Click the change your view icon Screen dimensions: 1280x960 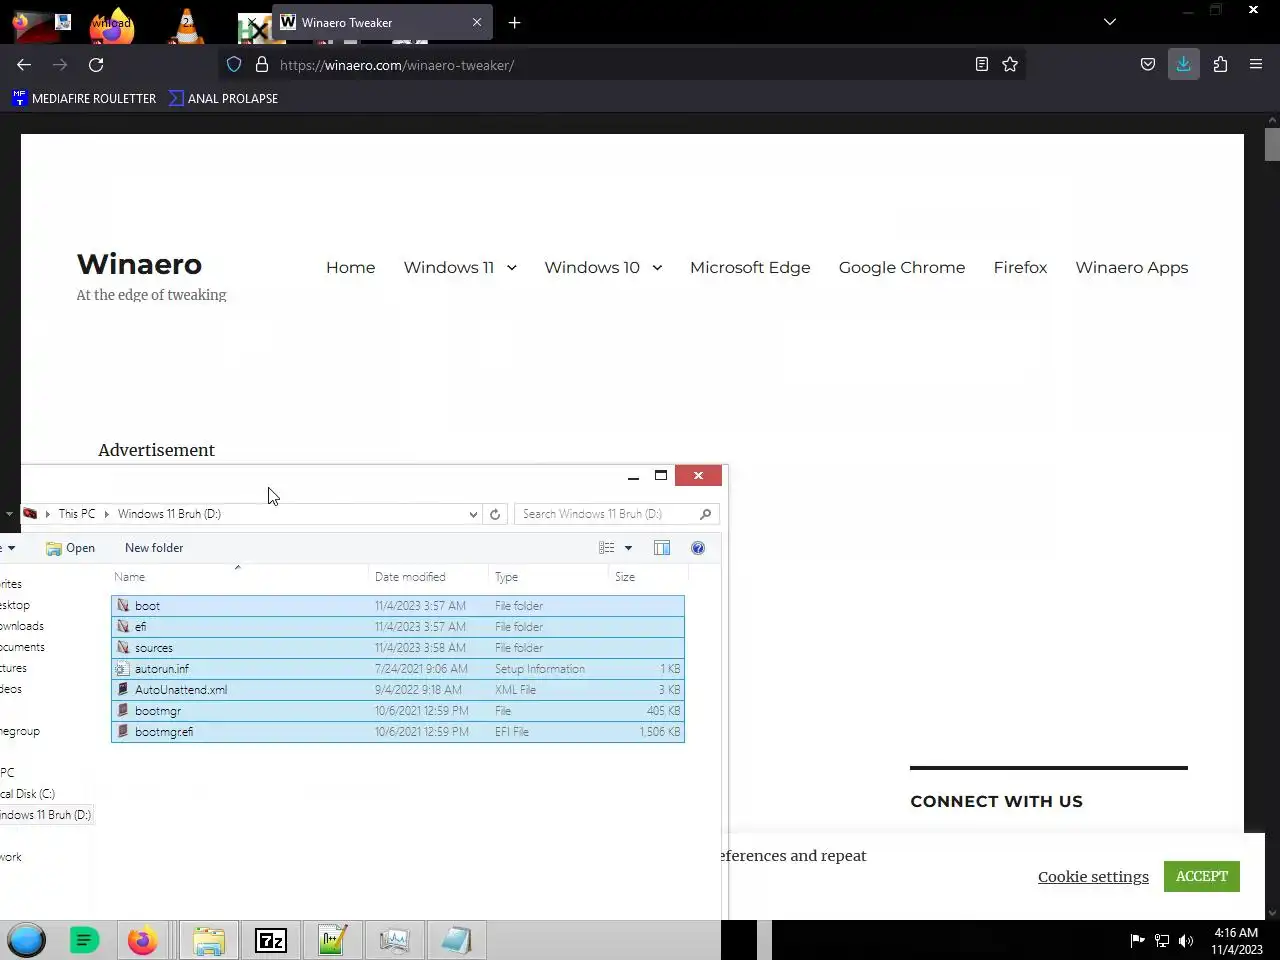coord(606,548)
